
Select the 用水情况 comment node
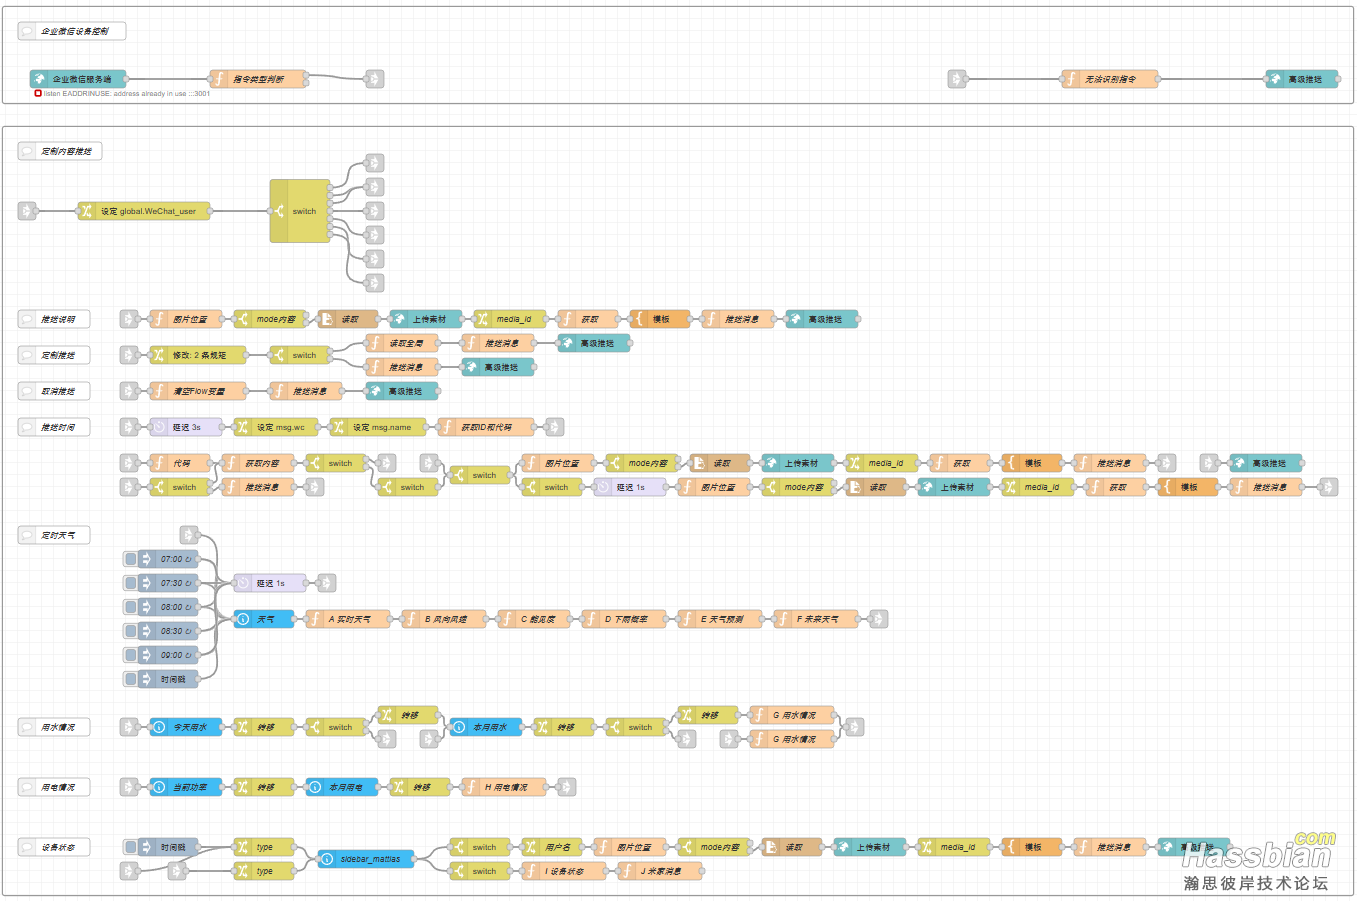pyautogui.click(x=54, y=727)
